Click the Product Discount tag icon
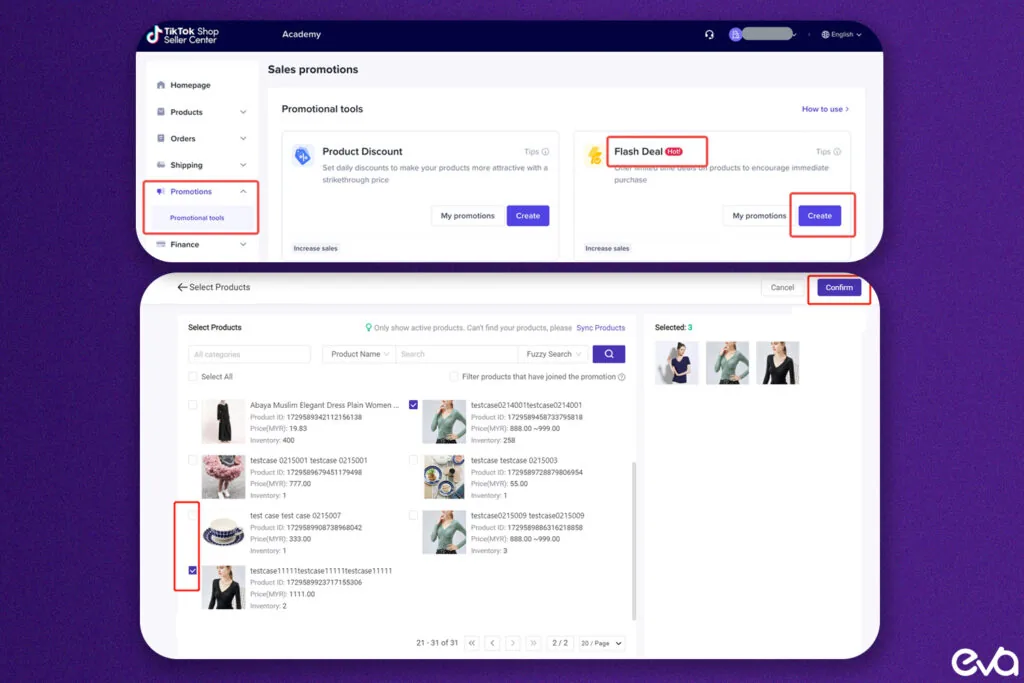This screenshot has width=1024, height=683. (302, 156)
